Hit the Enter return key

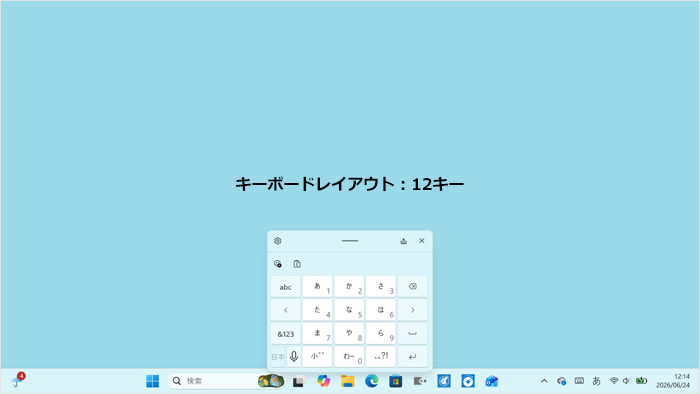[412, 357]
